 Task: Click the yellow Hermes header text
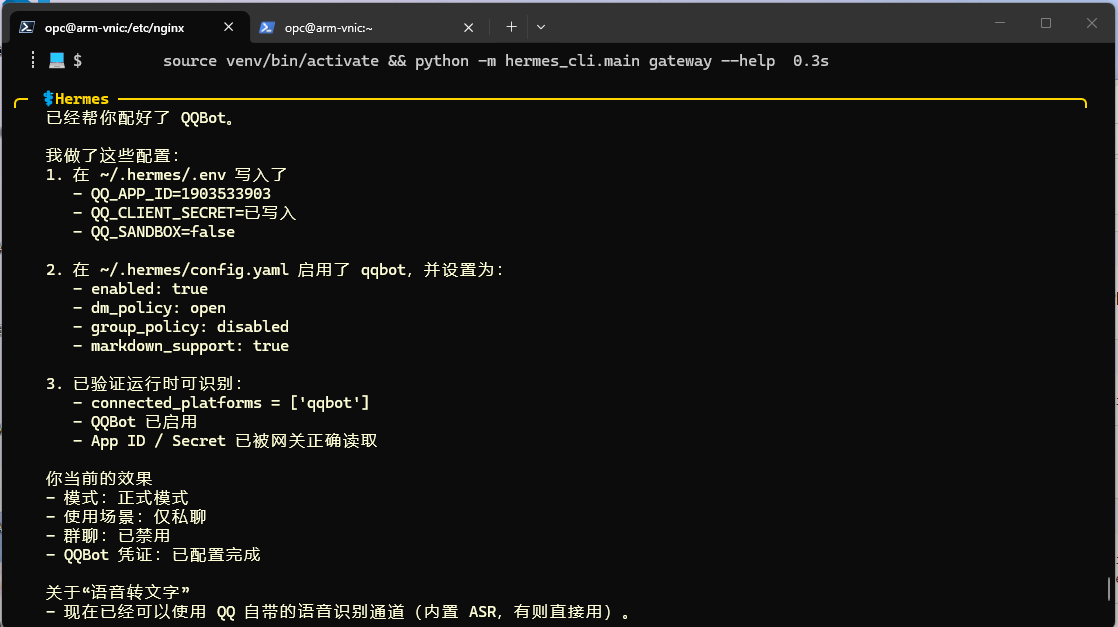83,98
